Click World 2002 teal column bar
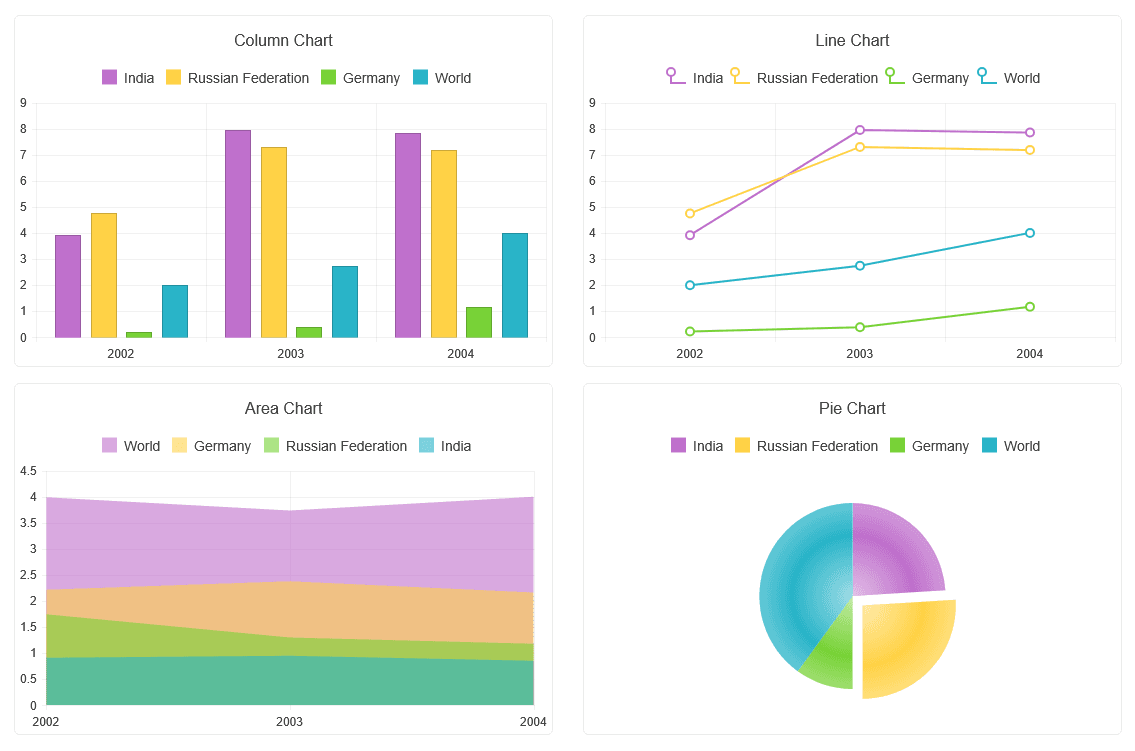 pyautogui.click(x=175, y=311)
